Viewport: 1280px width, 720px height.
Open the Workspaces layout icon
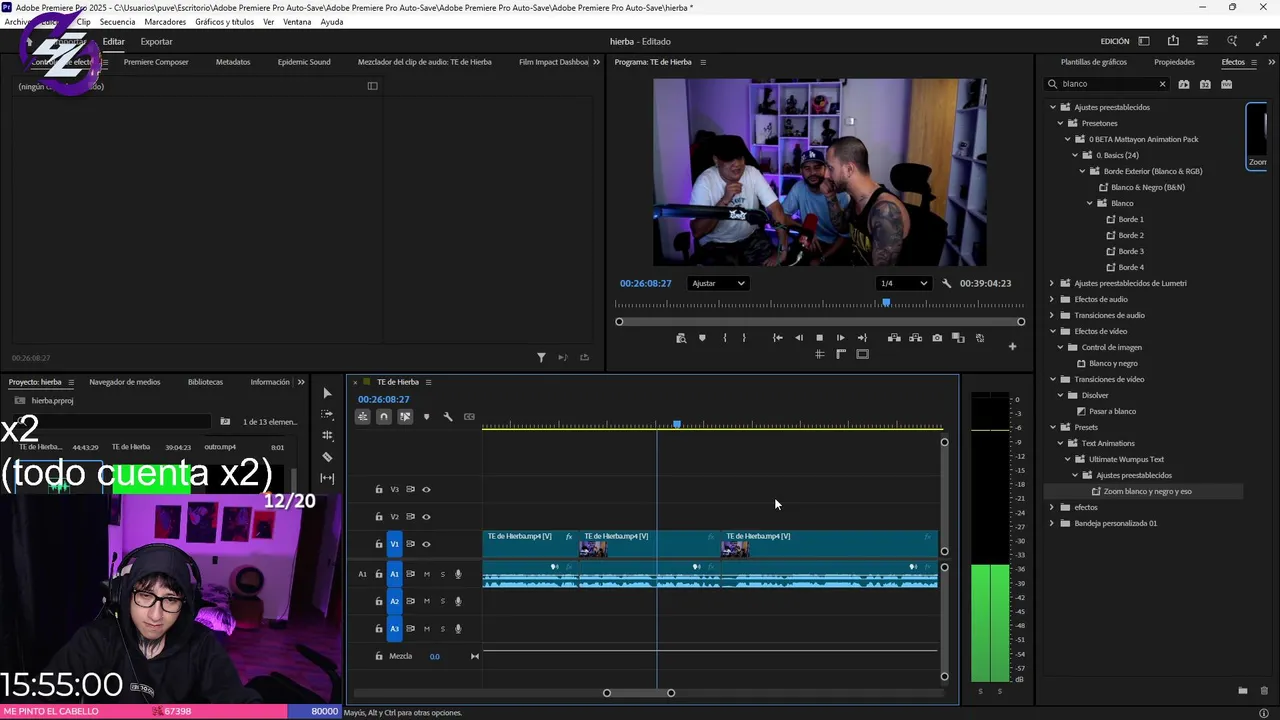point(1144,41)
